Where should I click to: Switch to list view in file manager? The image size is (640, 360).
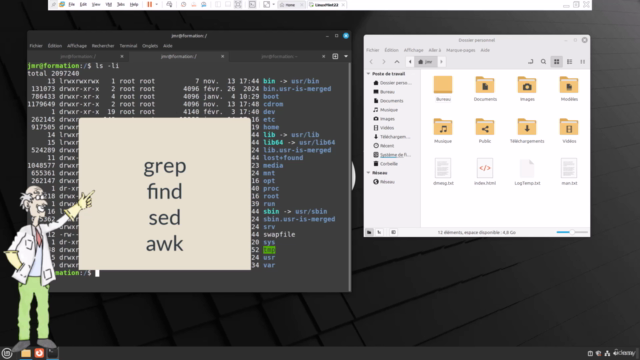[569, 62]
